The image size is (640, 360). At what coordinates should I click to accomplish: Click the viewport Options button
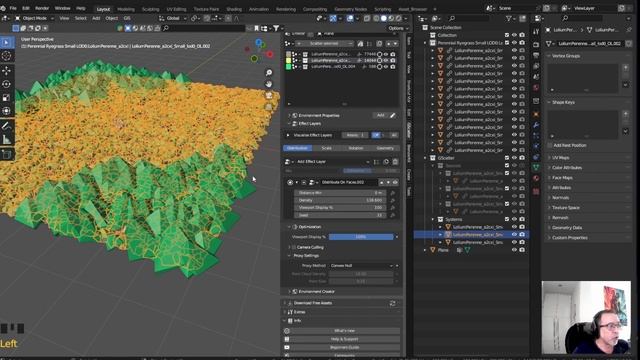[398, 28]
